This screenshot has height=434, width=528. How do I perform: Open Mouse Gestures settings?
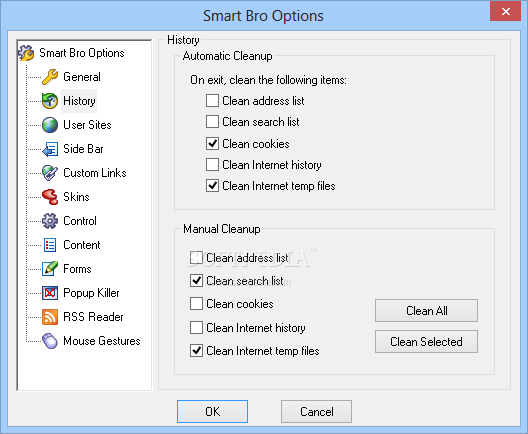click(102, 341)
